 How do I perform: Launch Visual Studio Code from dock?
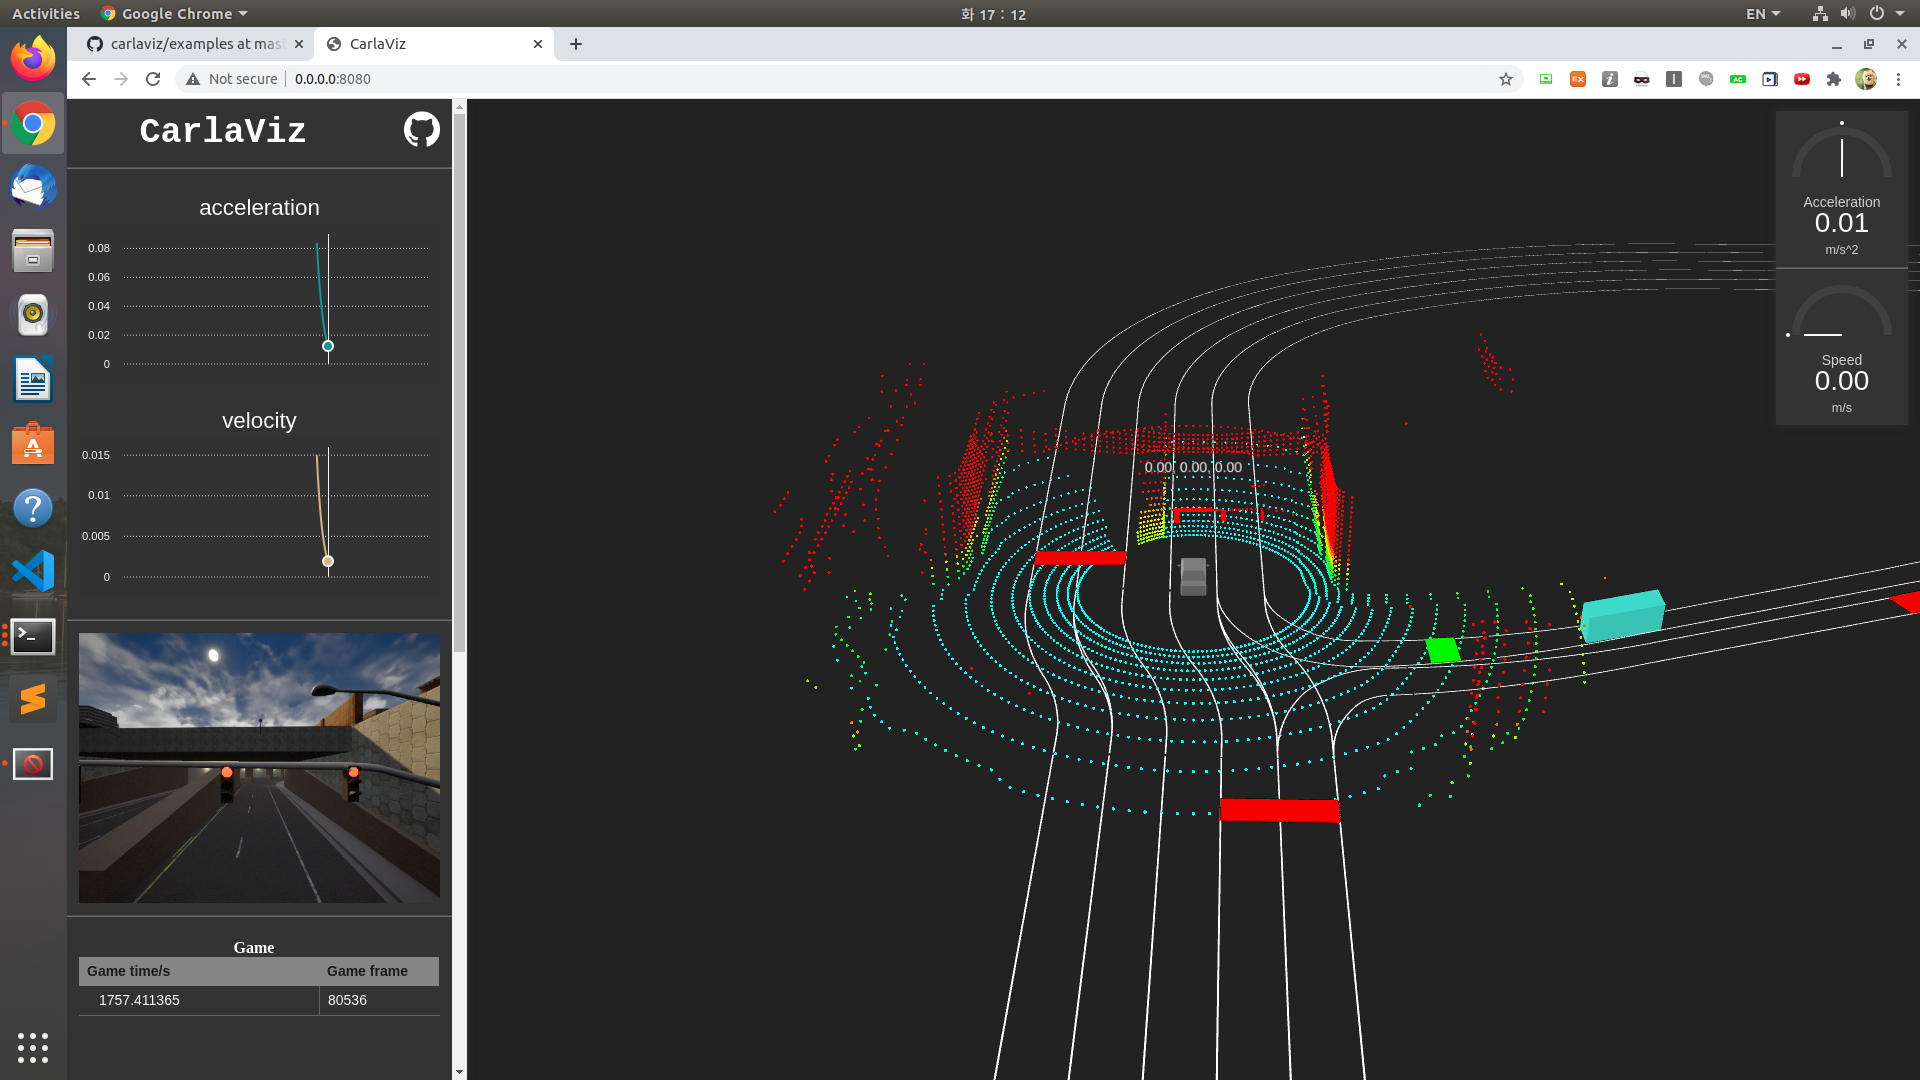(x=33, y=572)
